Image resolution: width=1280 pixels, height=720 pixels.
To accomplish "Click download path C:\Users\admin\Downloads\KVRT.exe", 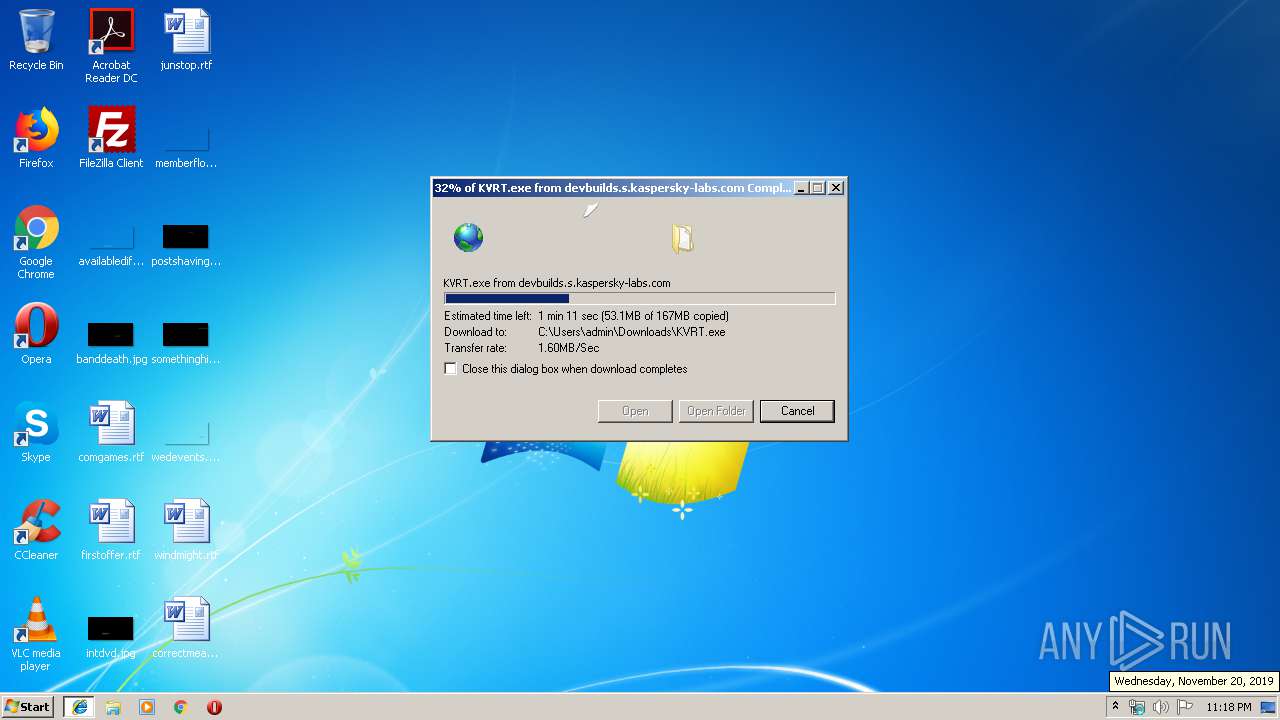I will pos(632,332).
